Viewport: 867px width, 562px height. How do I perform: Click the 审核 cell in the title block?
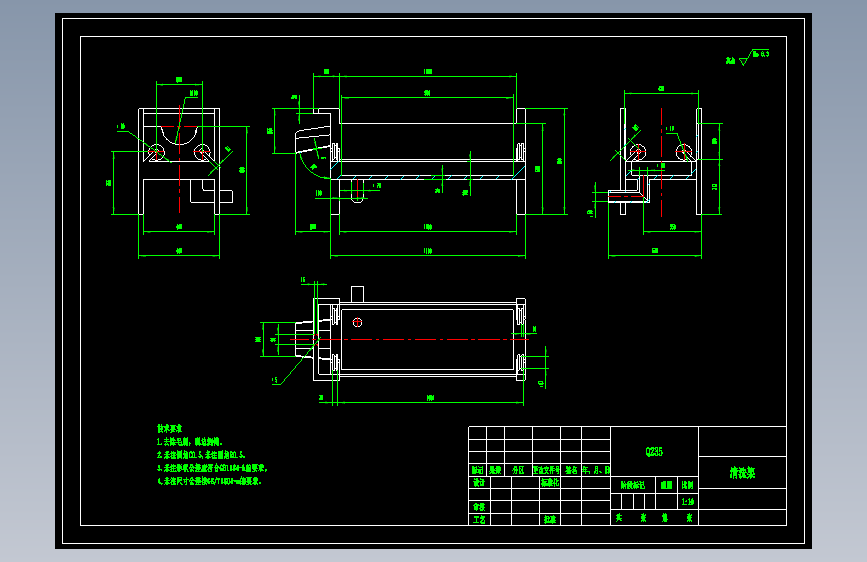(x=479, y=507)
